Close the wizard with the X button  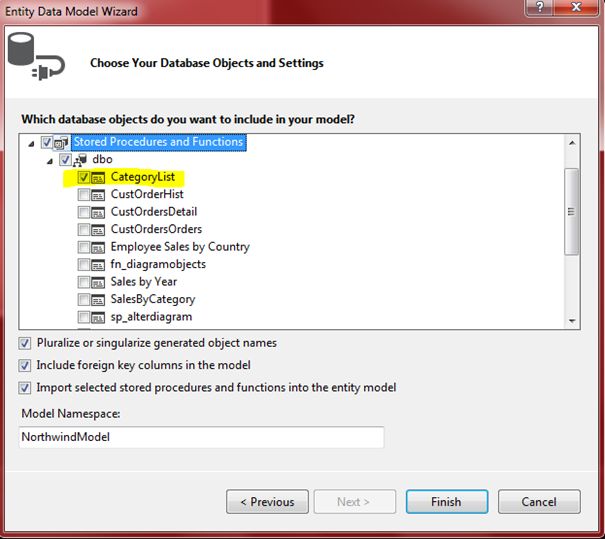point(576,7)
